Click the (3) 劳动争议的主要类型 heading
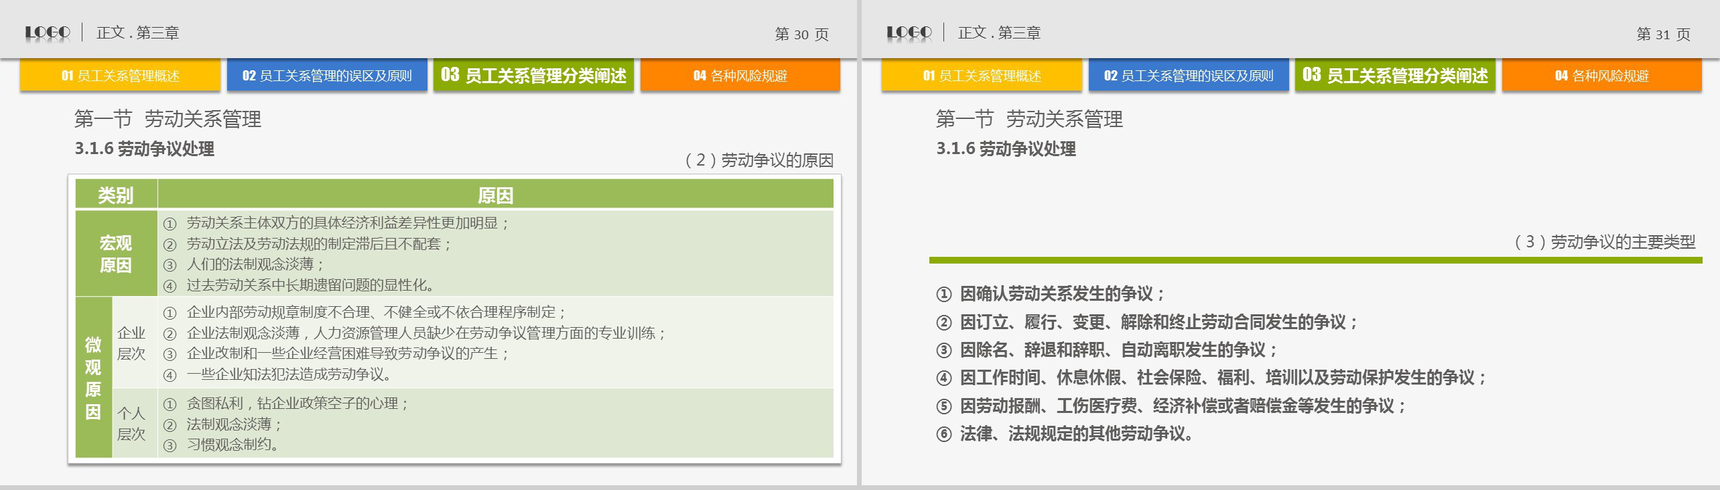This screenshot has height=490, width=1720. click(x=1604, y=242)
